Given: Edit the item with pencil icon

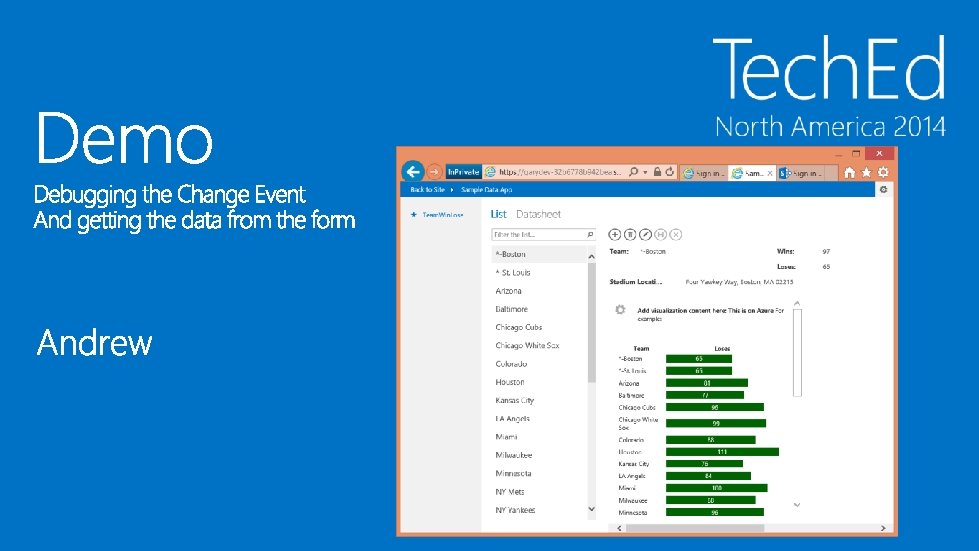Looking at the screenshot, I should pyautogui.click(x=646, y=235).
